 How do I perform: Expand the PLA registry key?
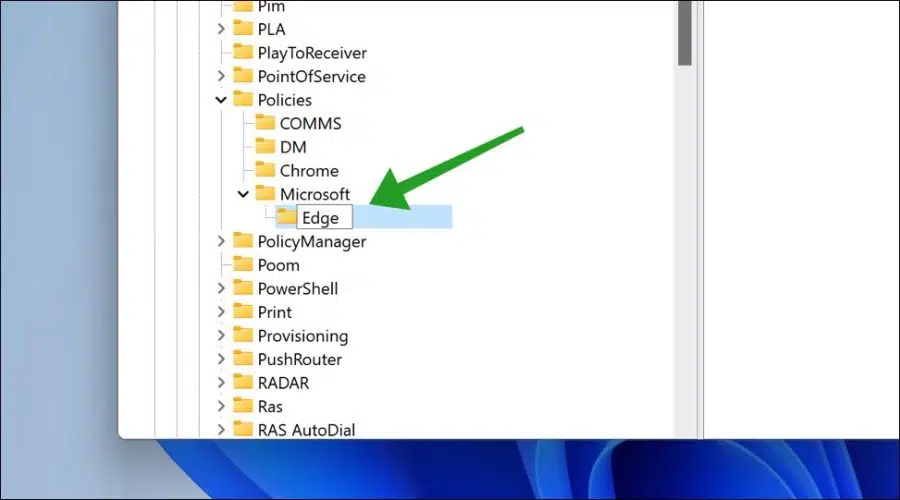point(221,29)
